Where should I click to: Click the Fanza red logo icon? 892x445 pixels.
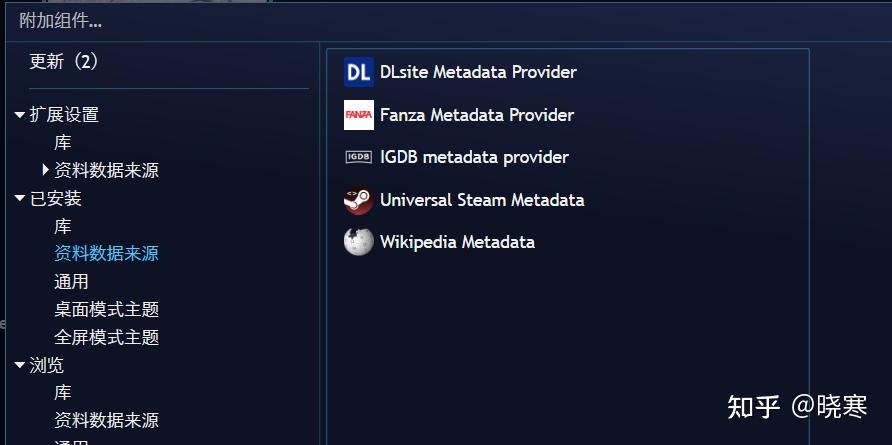click(358, 115)
